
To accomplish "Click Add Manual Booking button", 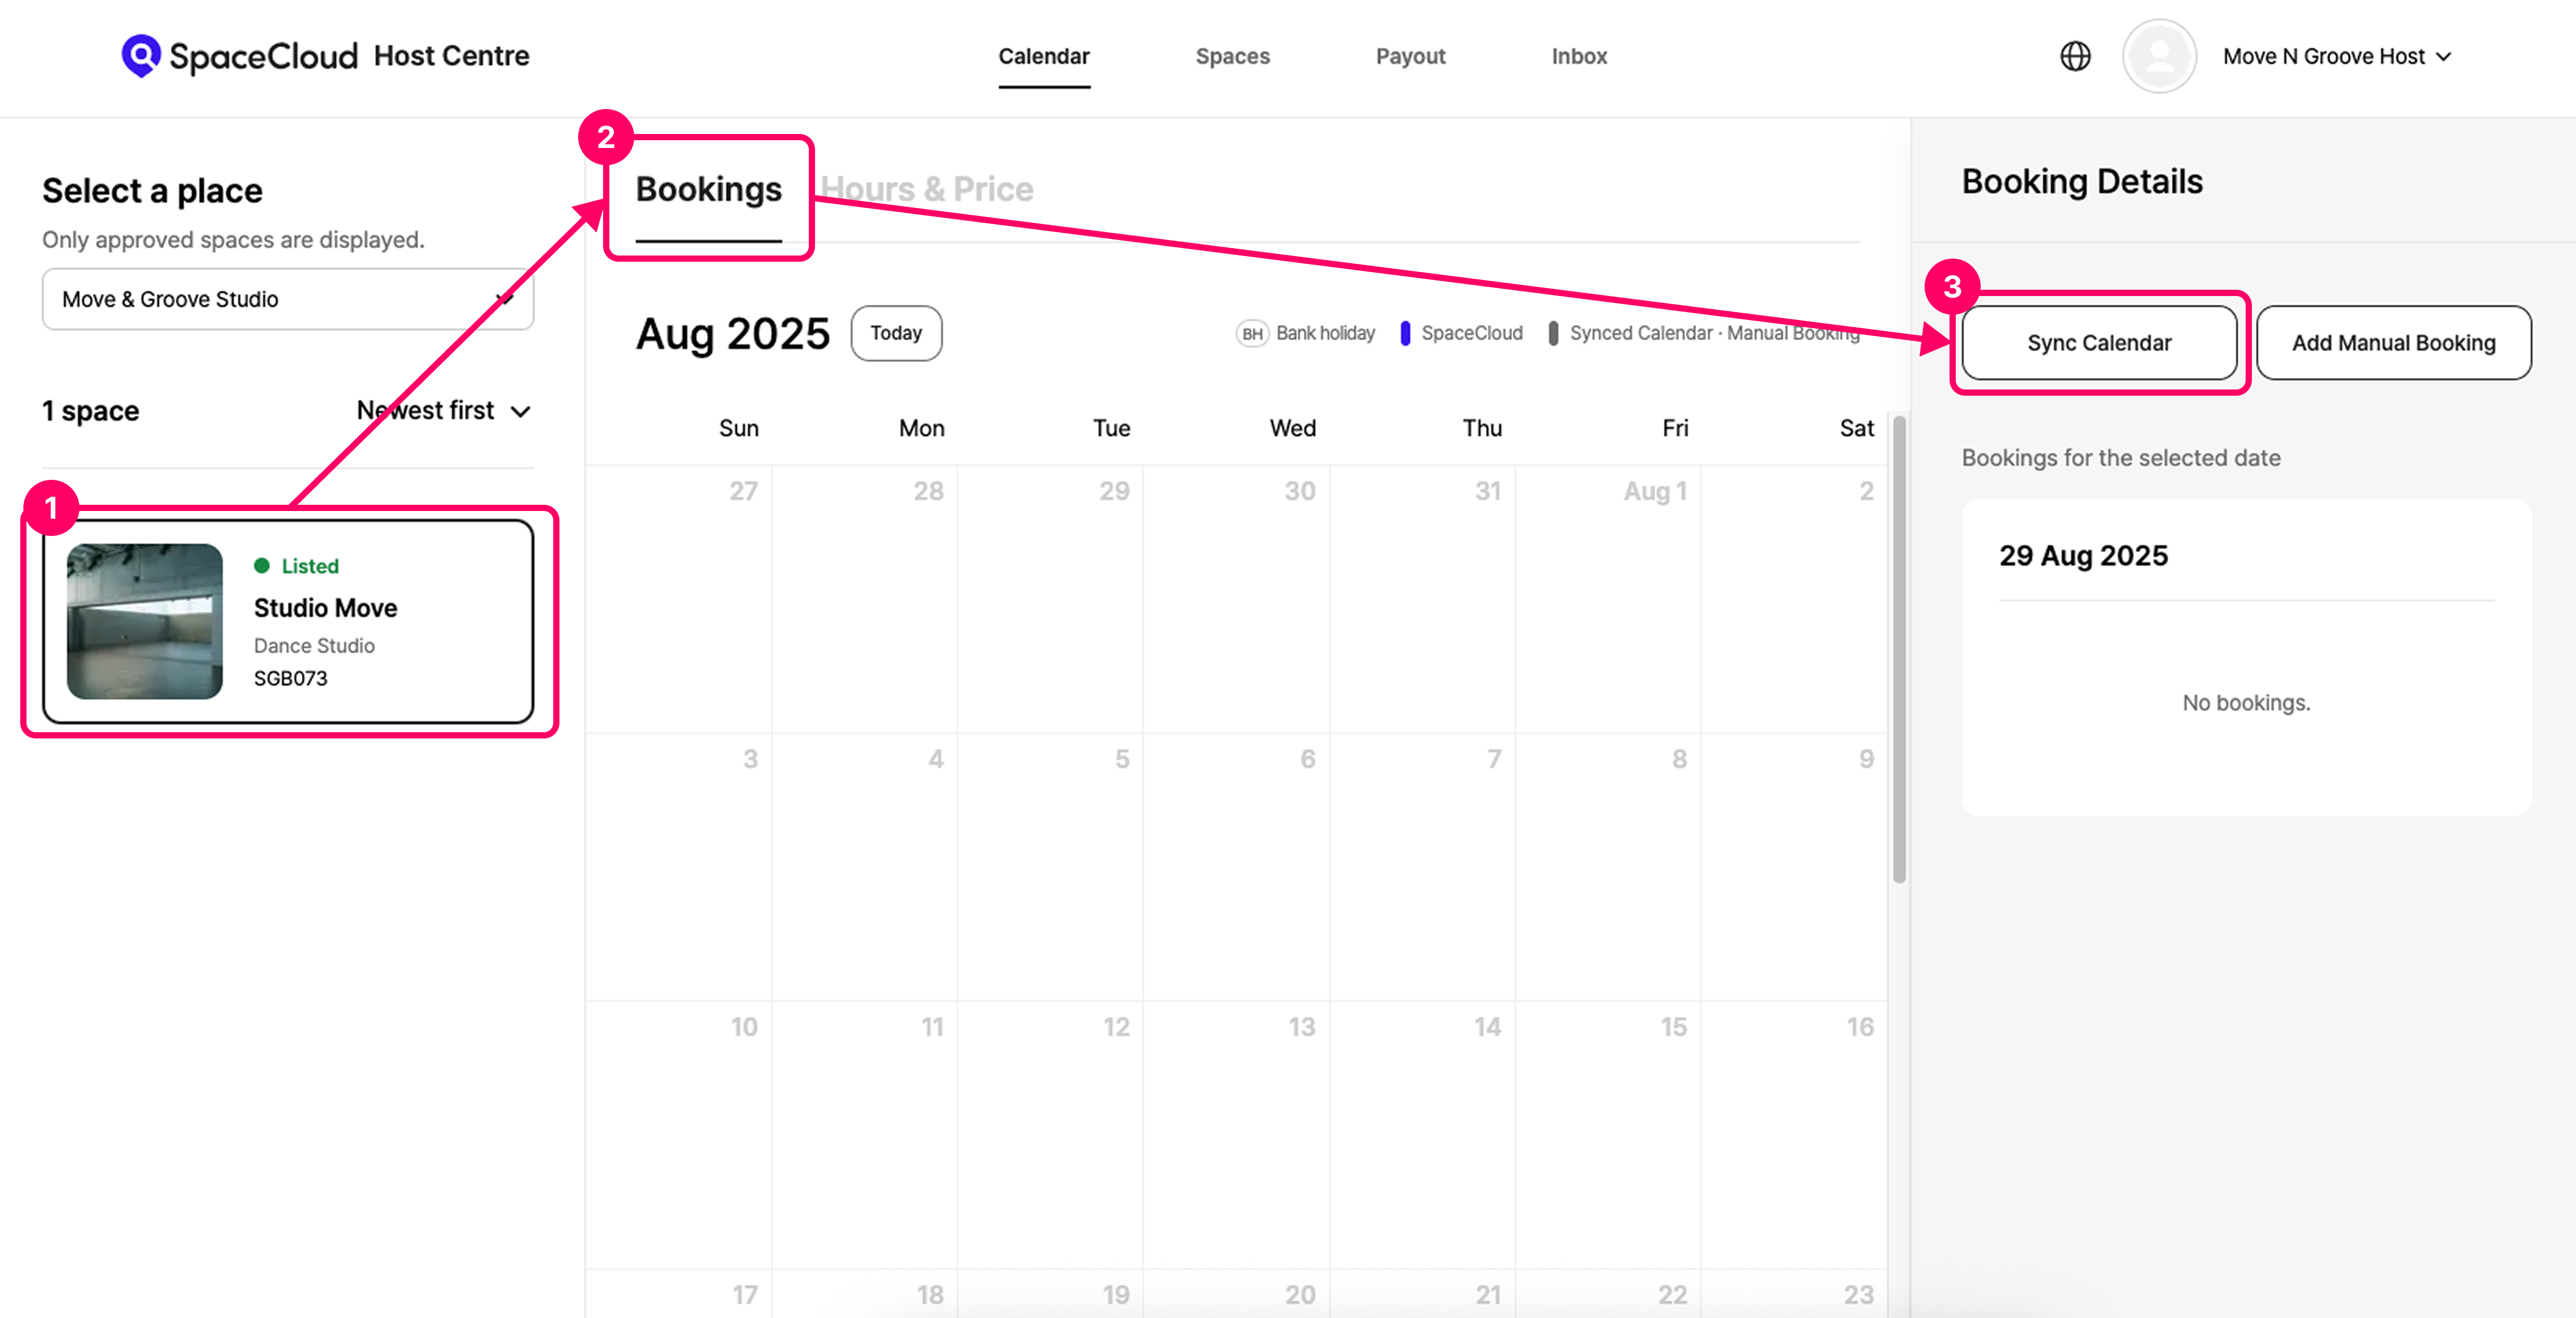I will (x=2393, y=343).
